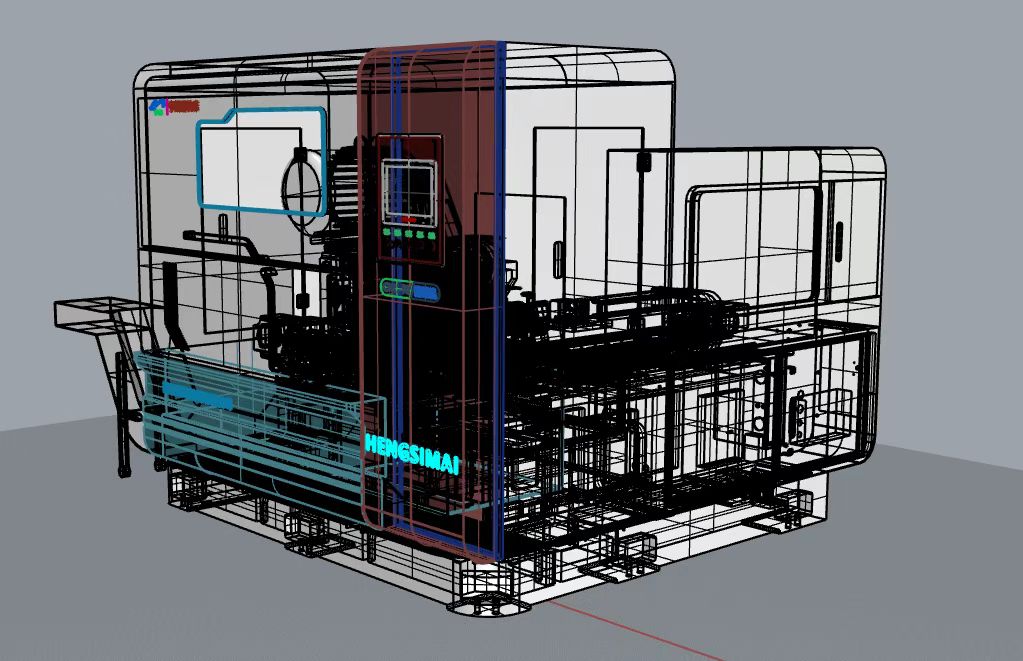
Task: Select the company logo in the top-left corner
Action: (x=173, y=106)
